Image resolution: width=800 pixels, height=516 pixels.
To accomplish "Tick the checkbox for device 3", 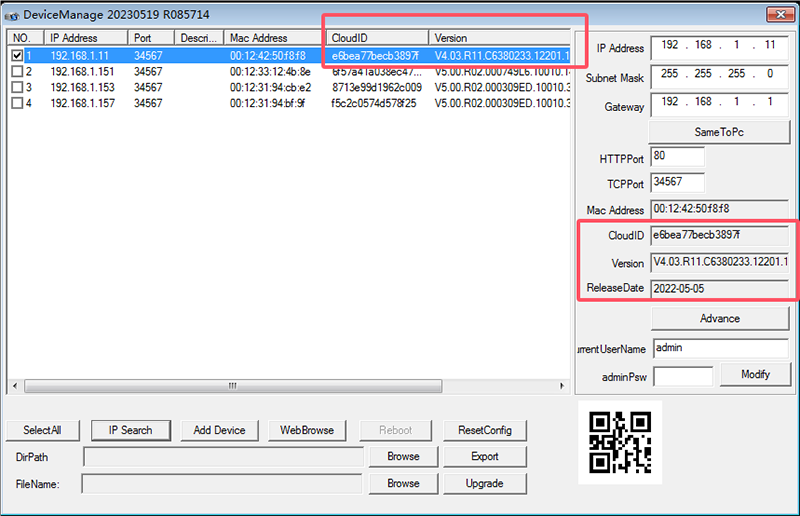I will point(17,87).
